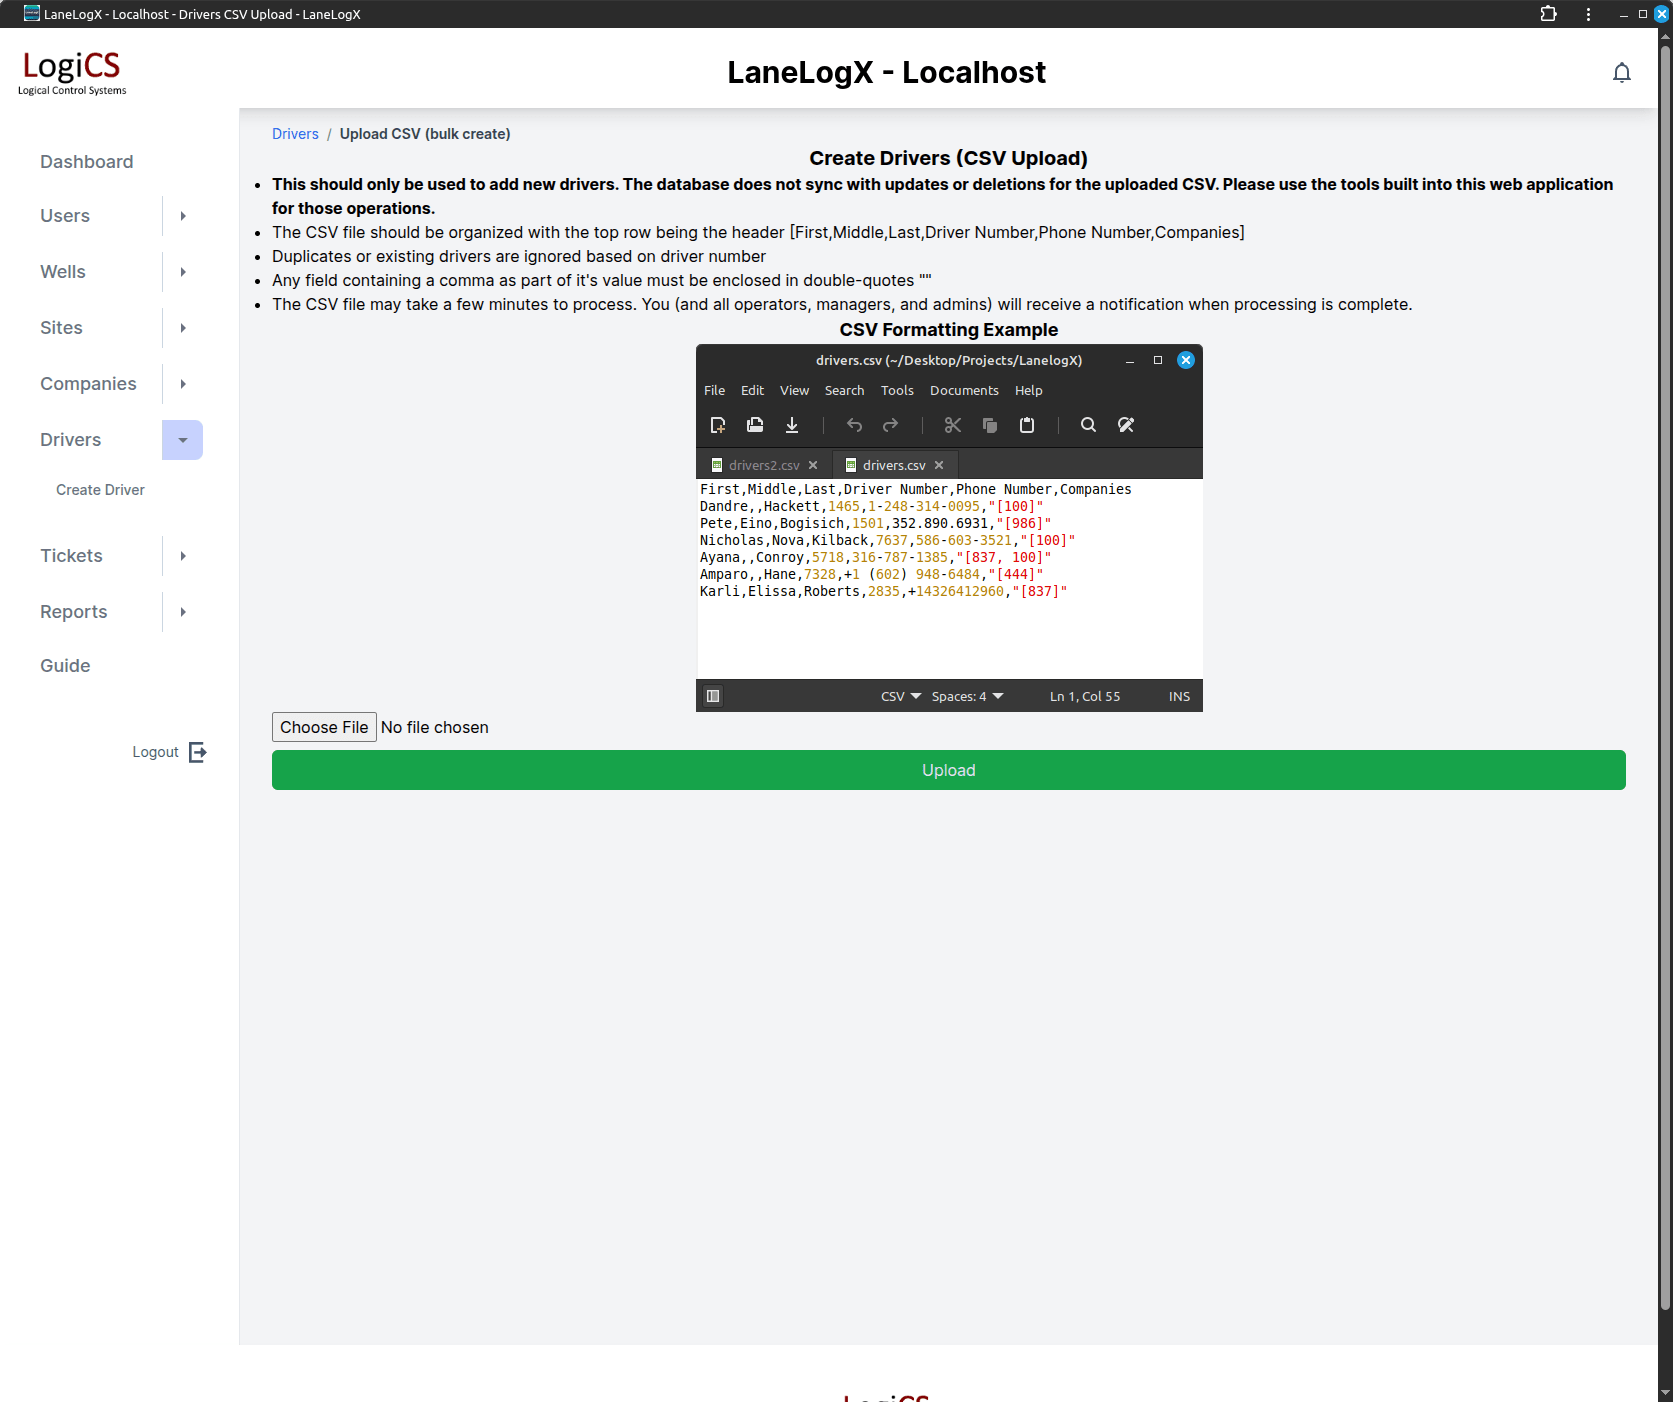Collapse the Drivers submenu arrow
The width and height of the screenshot is (1673, 1402).
tap(183, 440)
